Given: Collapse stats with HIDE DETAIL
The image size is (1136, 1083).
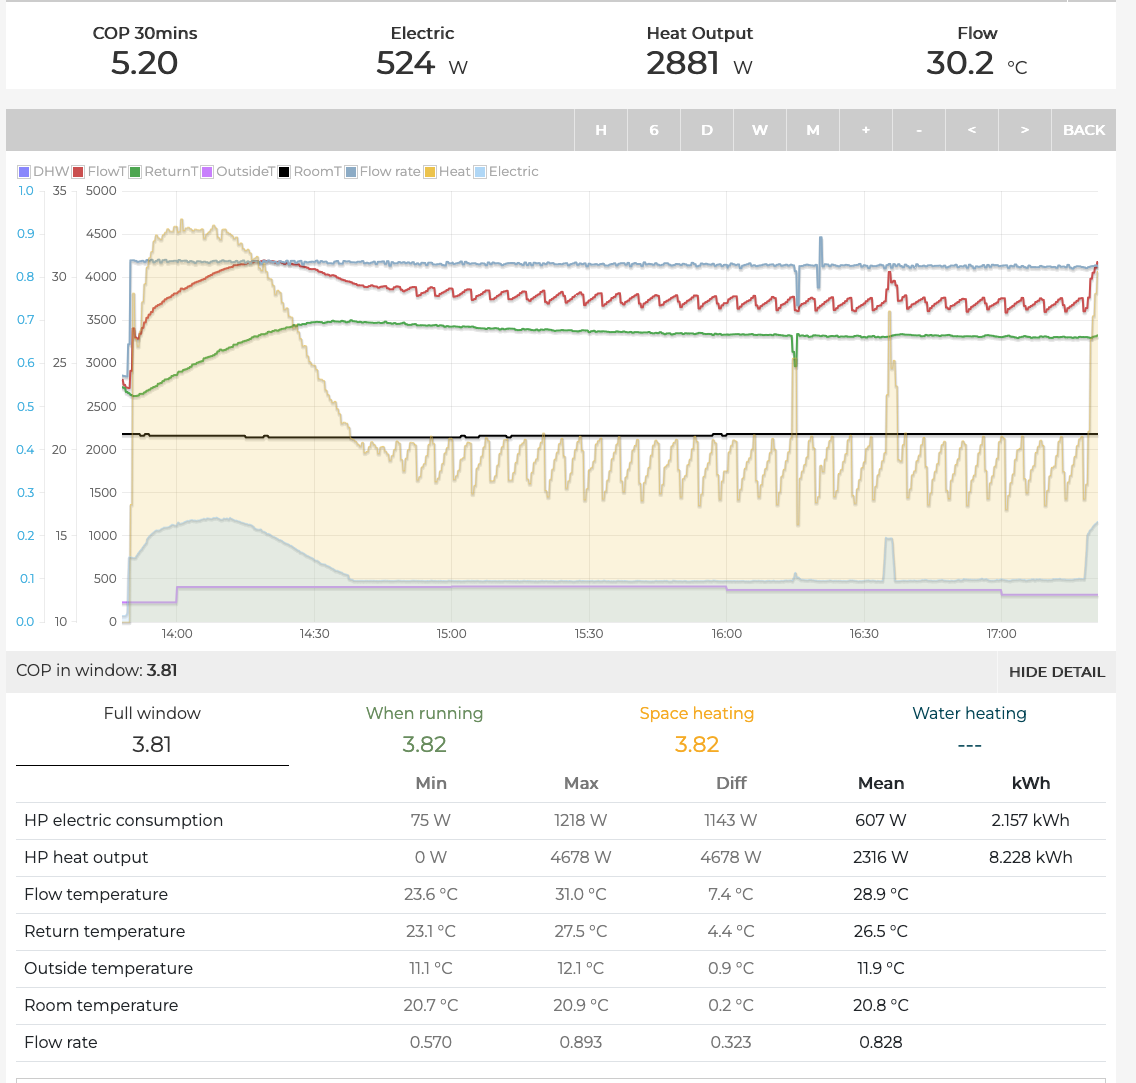Looking at the screenshot, I should 1056,672.
